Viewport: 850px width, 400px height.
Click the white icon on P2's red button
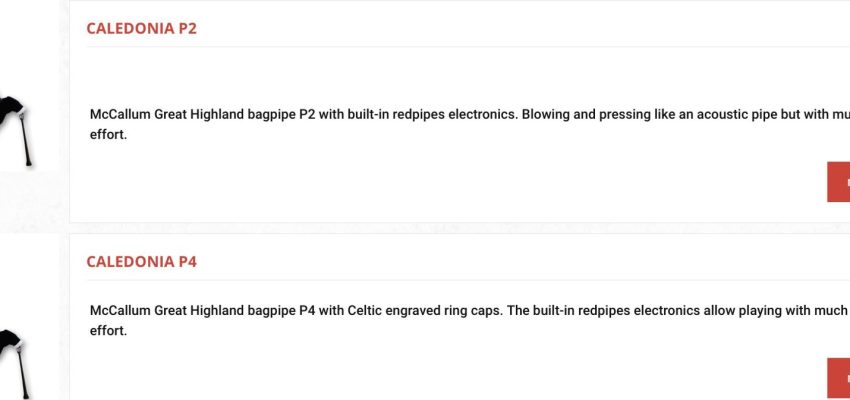(x=844, y=182)
